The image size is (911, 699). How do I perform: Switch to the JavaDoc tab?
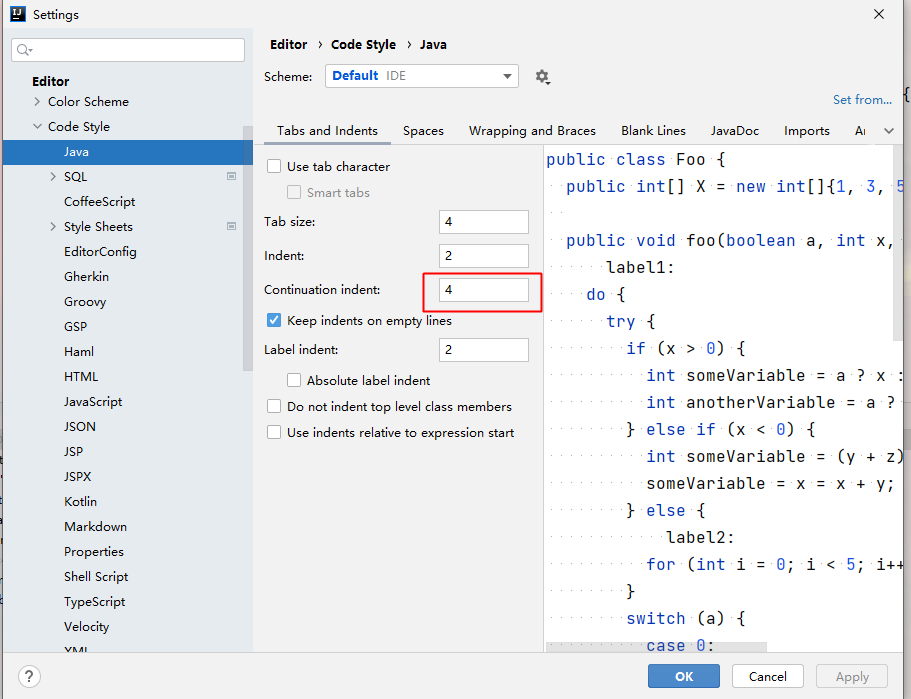click(734, 131)
